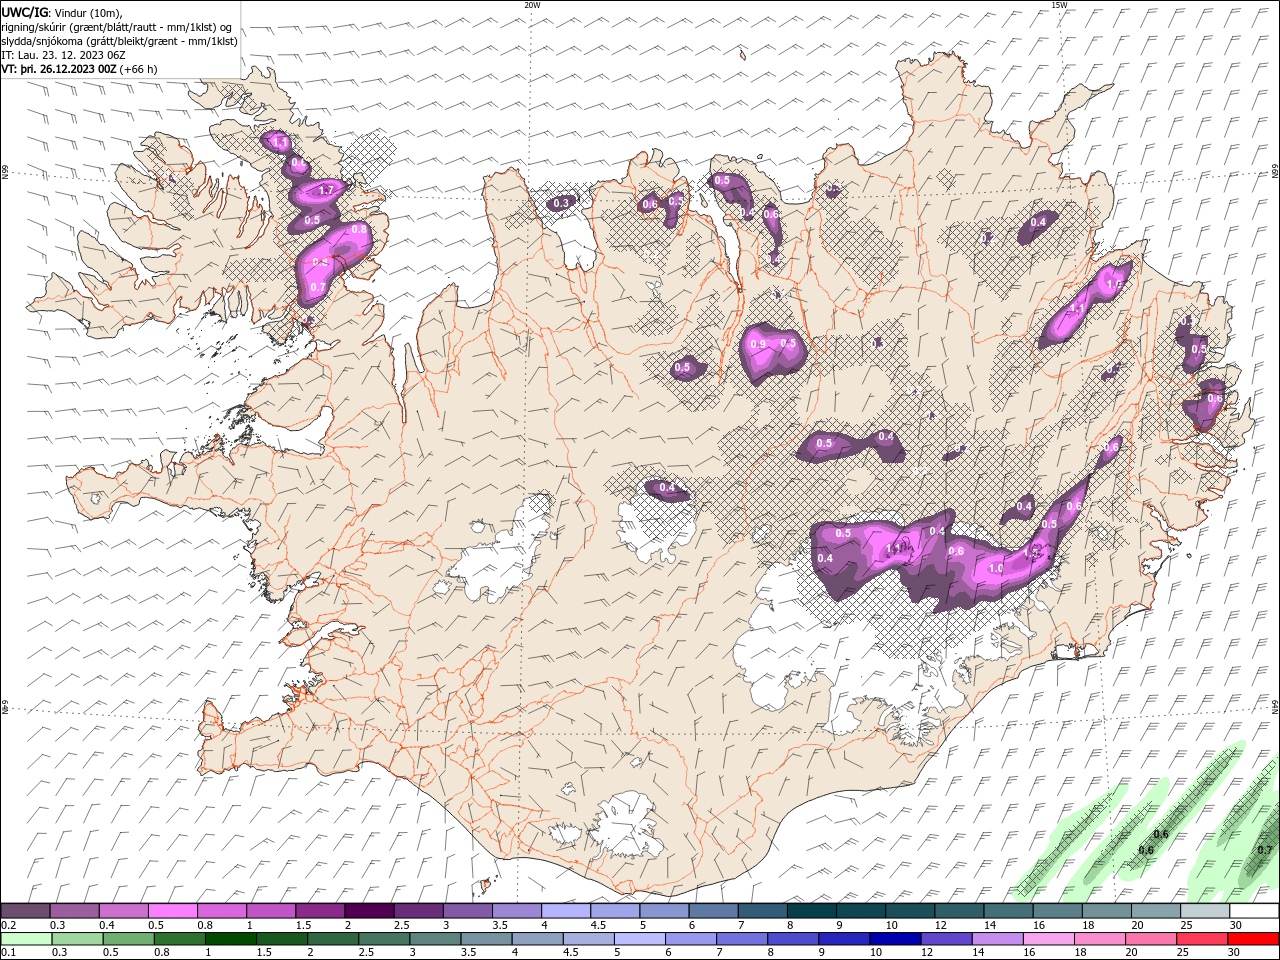This screenshot has height=960, width=1280.
Task: Click the deep blue 10 swatch in lower legend
Action: coord(895,939)
